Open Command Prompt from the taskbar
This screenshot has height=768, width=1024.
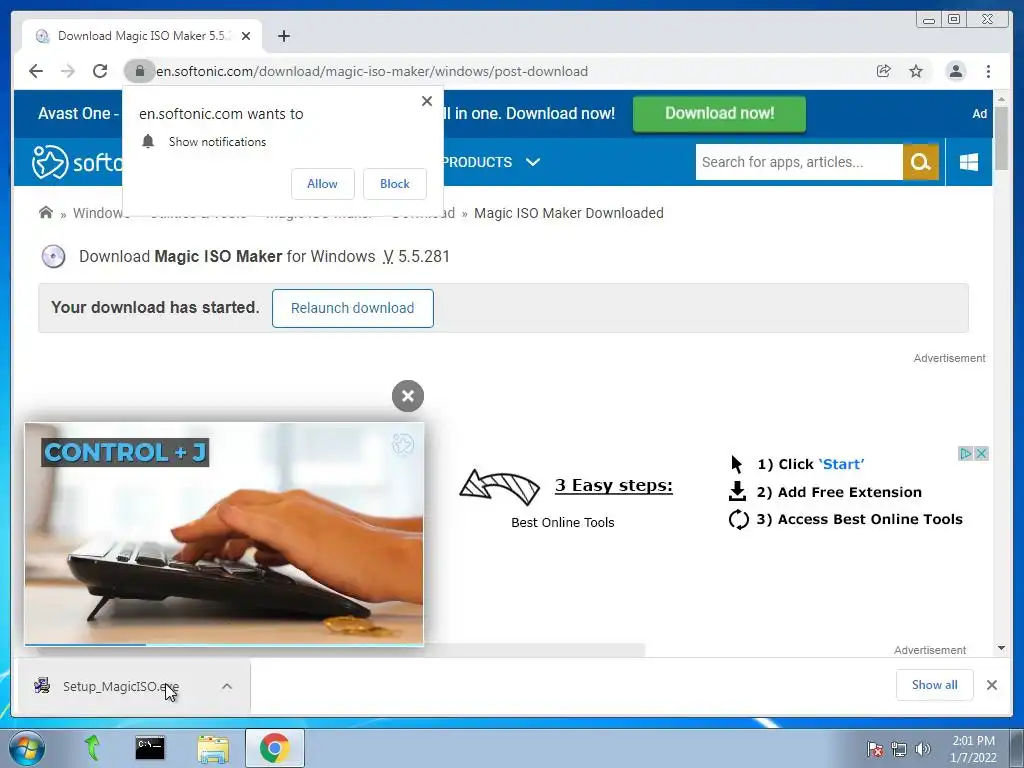point(150,748)
